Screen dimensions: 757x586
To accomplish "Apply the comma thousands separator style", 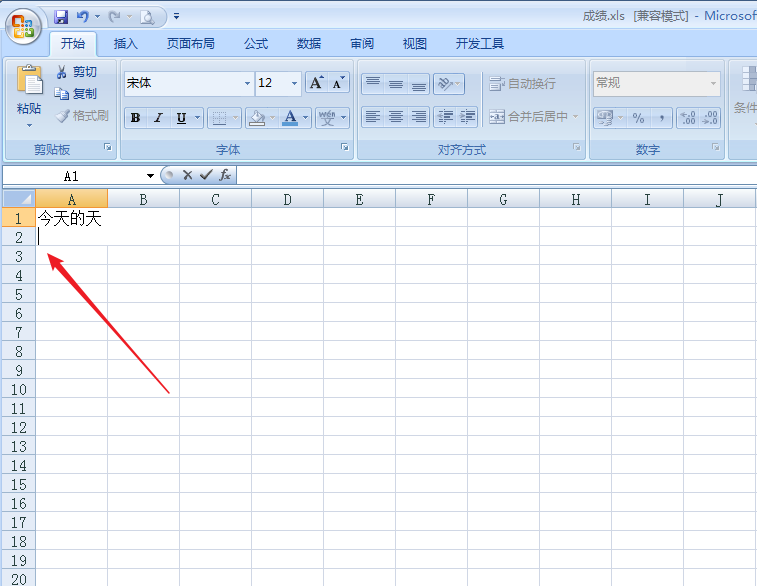I will [x=661, y=118].
